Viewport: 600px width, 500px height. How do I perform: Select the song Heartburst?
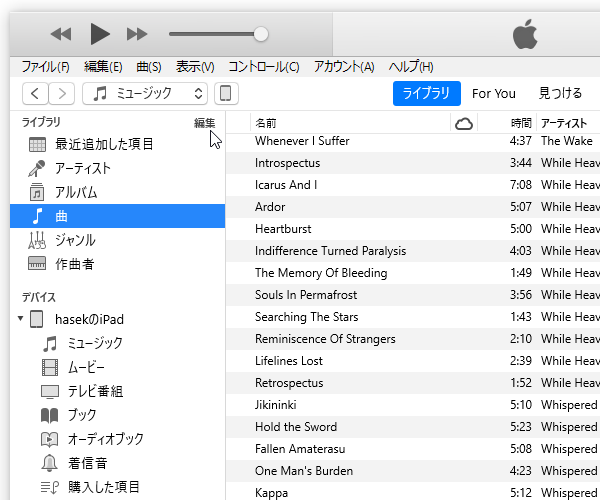tap(283, 229)
